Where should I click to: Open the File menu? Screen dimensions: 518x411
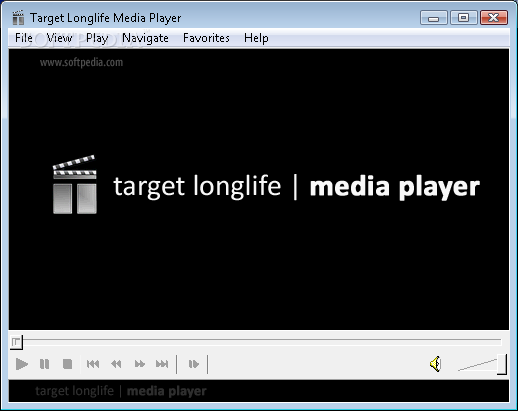(24, 38)
